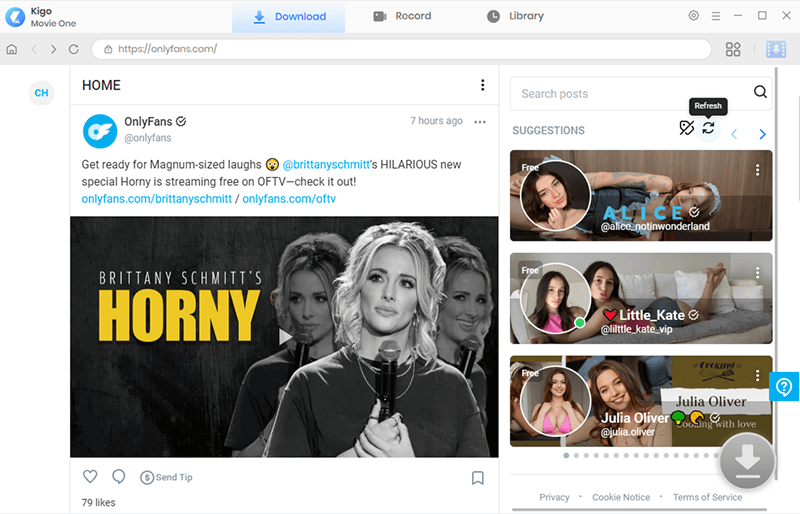The height and width of the screenshot is (514, 800).
Task: Click the hide-free-accounts tag icon
Action: (686, 128)
